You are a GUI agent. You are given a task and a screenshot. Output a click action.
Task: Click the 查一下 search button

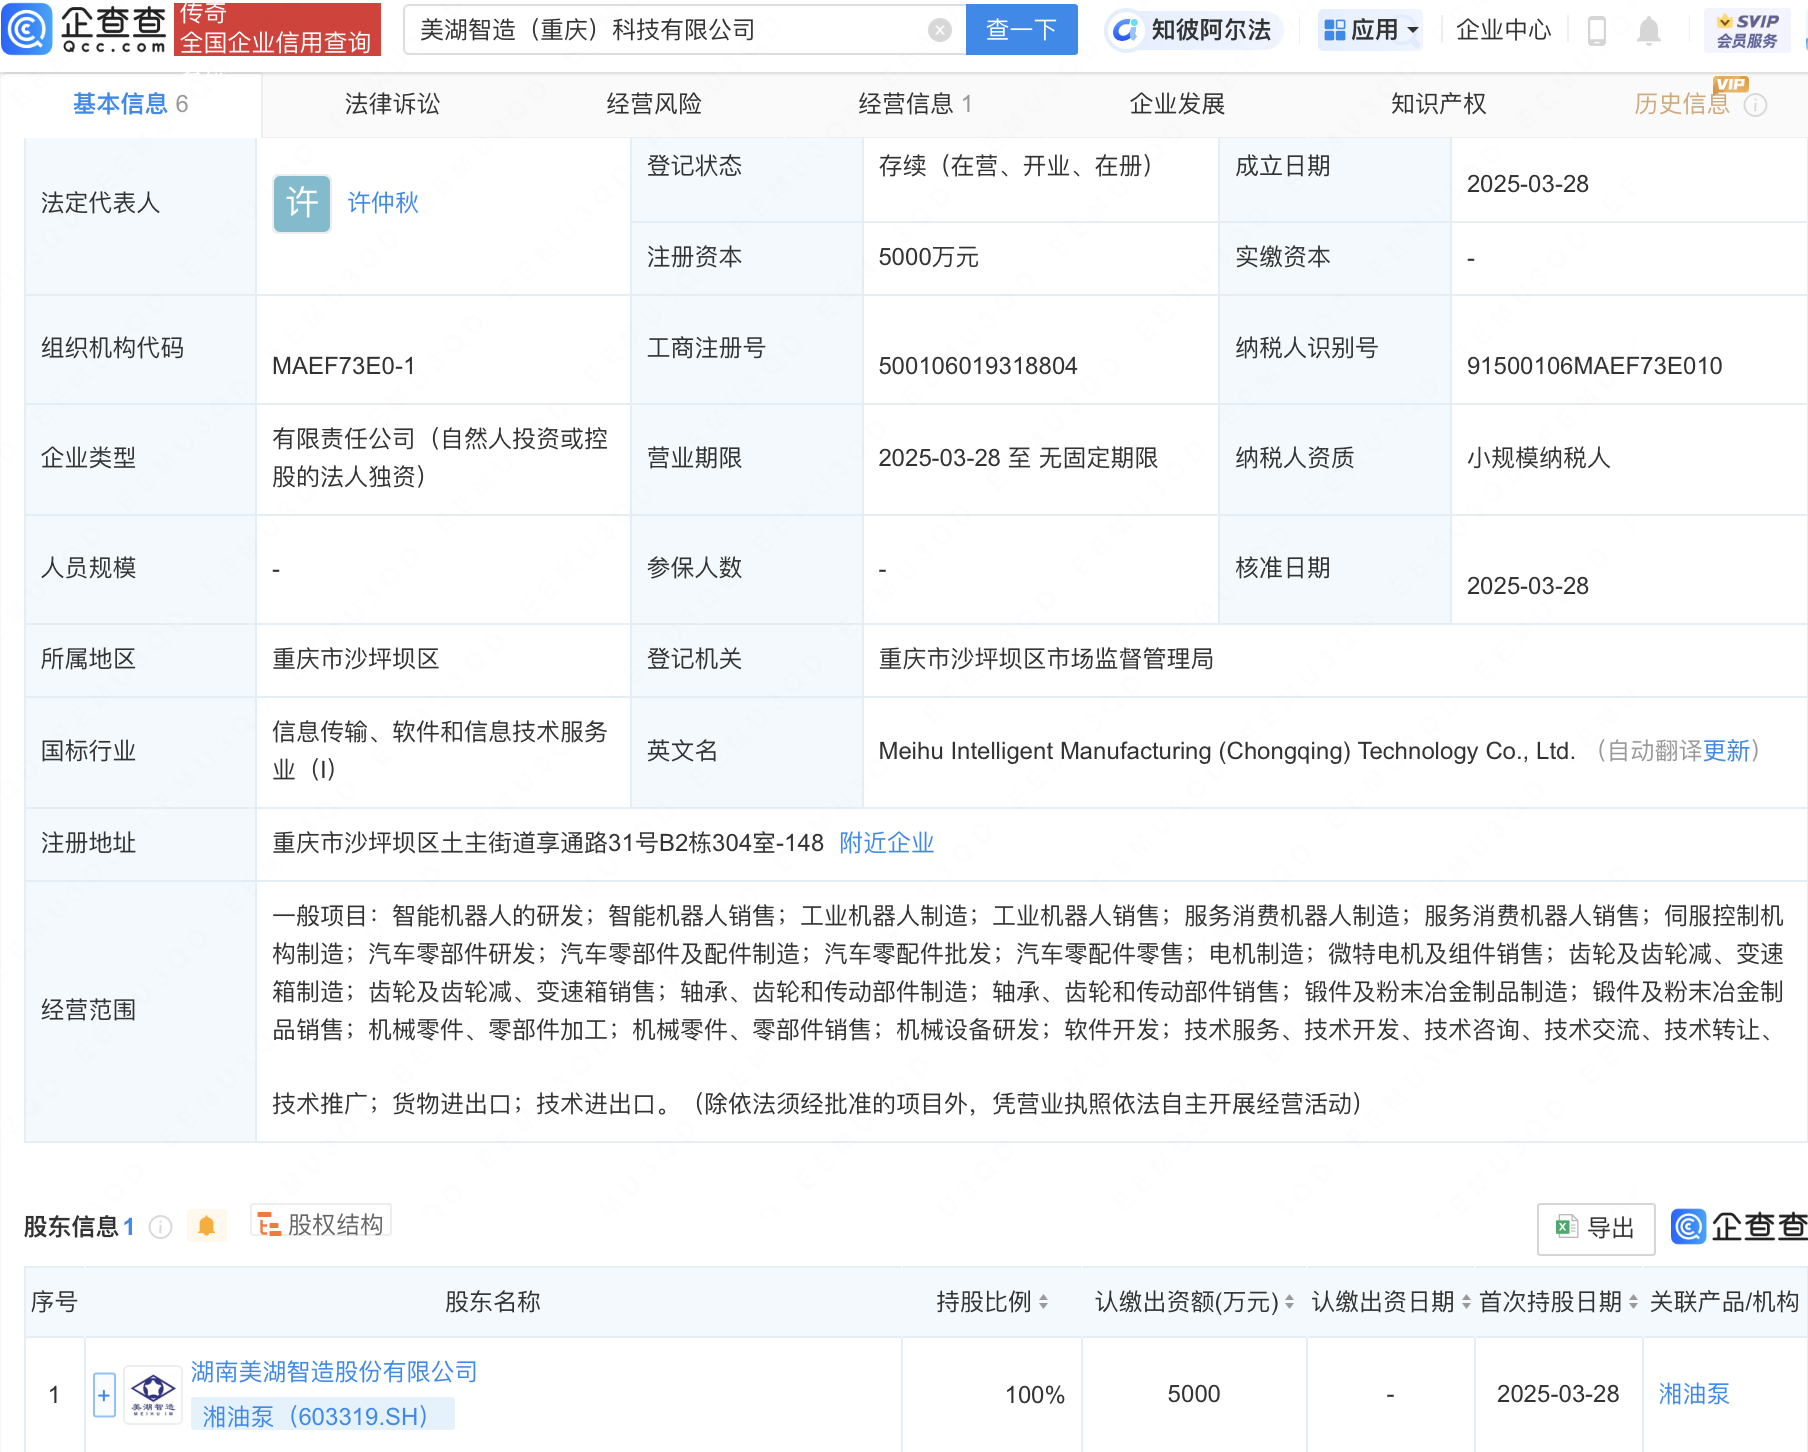(1021, 30)
